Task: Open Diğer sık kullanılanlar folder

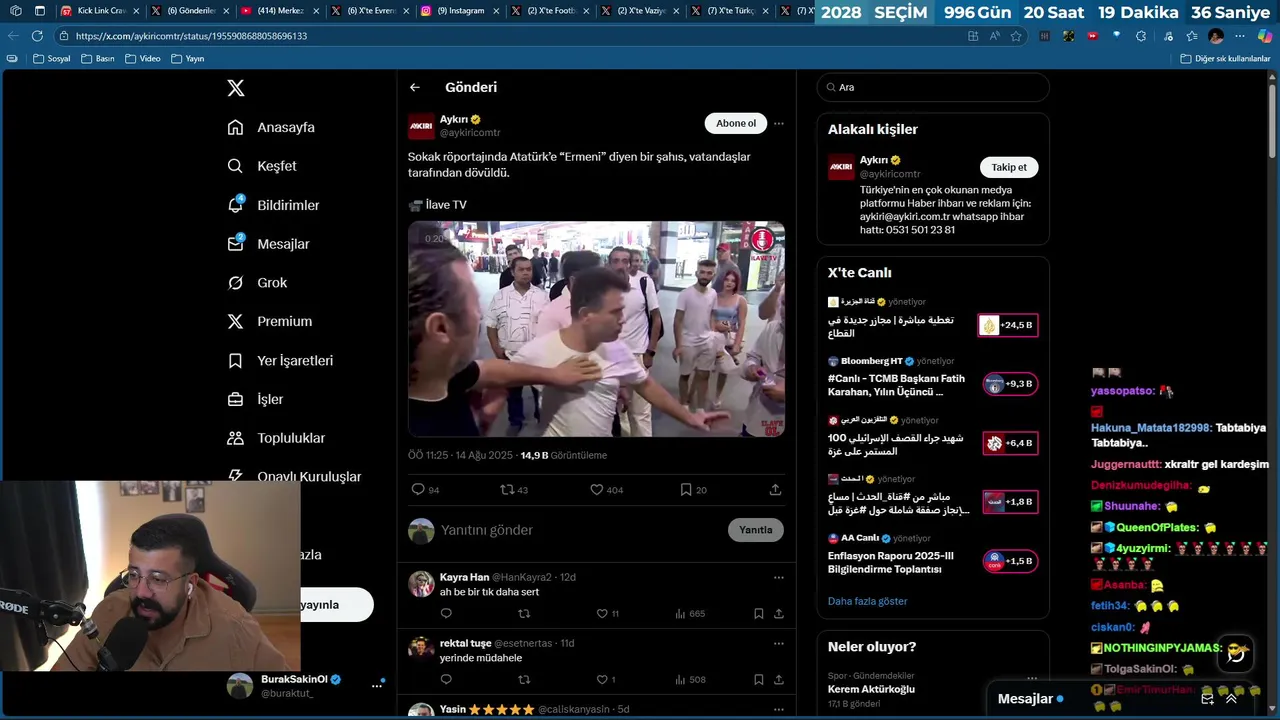Action: pos(1225,59)
